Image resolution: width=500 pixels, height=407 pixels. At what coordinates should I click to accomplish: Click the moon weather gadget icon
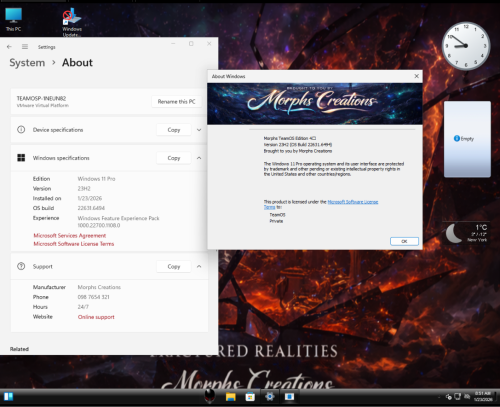point(454,233)
